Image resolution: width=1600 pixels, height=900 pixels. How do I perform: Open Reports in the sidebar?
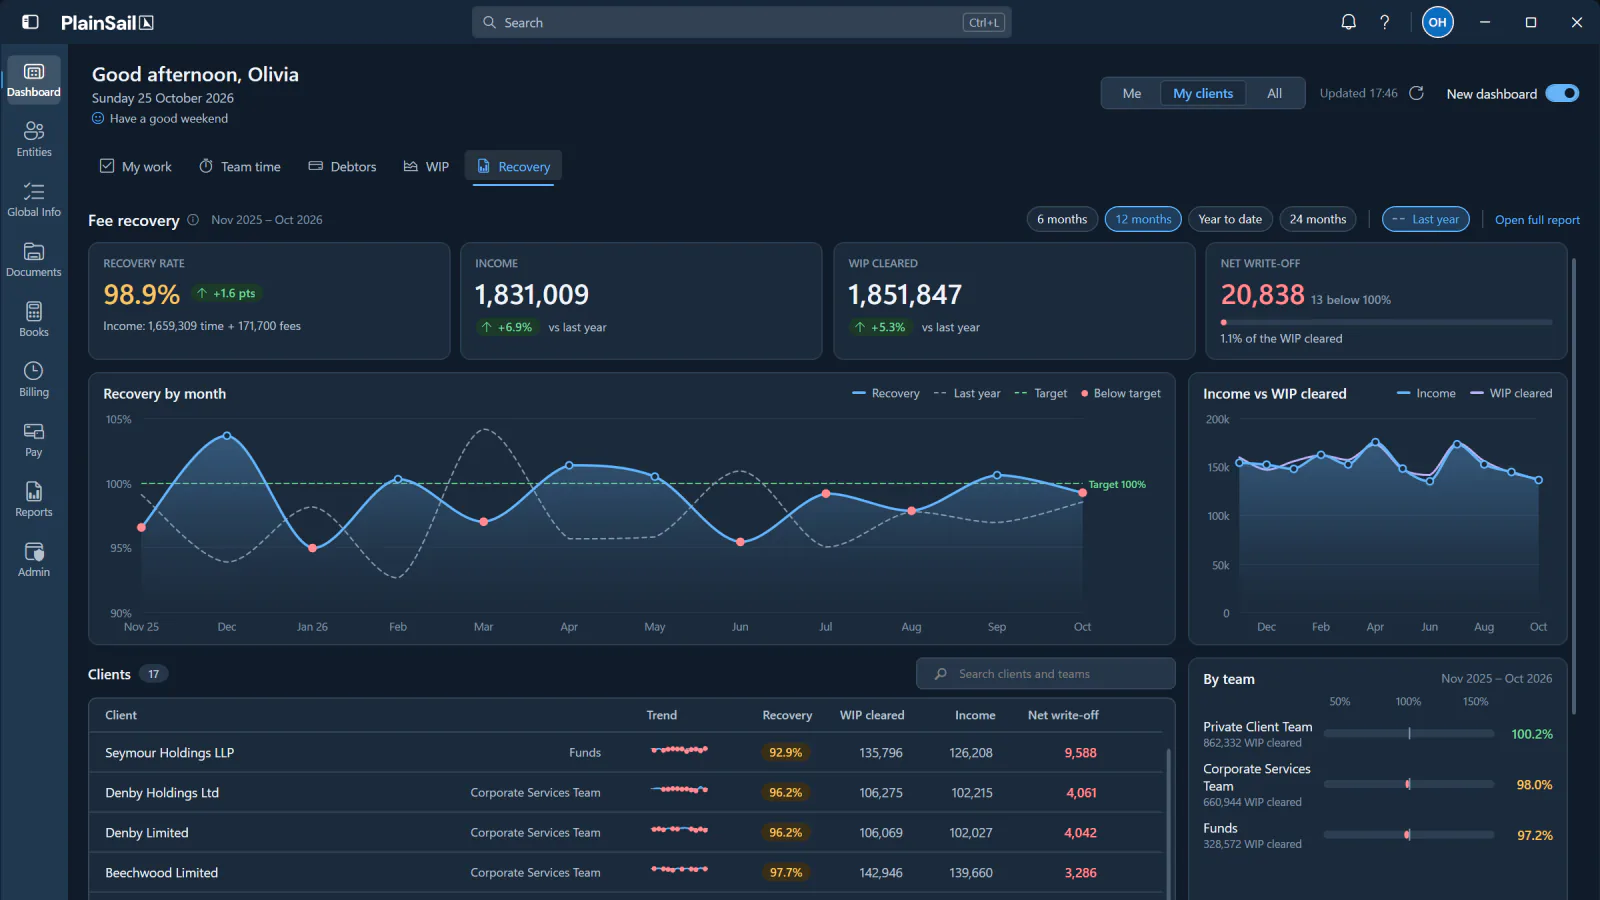point(34,499)
